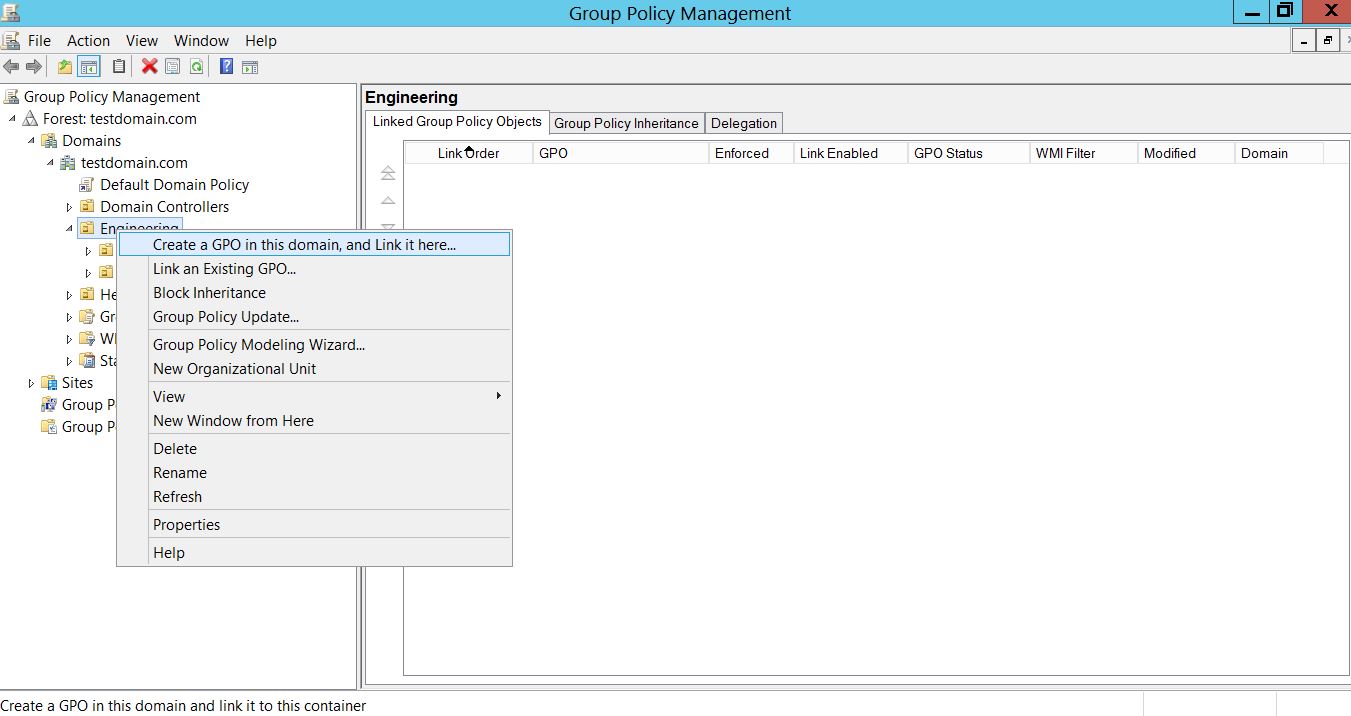This screenshot has width=1351, height=716.
Task: Click the Forward arrow in the toolbar
Action: 33,67
